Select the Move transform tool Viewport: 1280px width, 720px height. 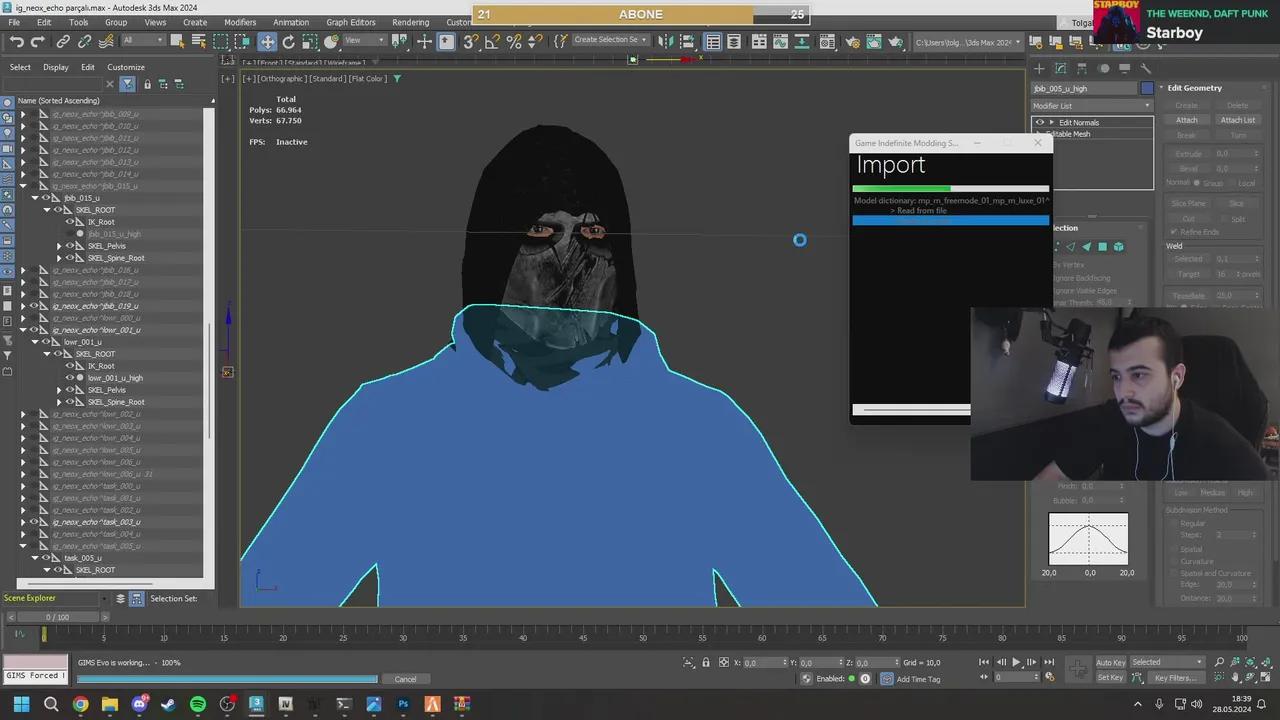coord(267,41)
